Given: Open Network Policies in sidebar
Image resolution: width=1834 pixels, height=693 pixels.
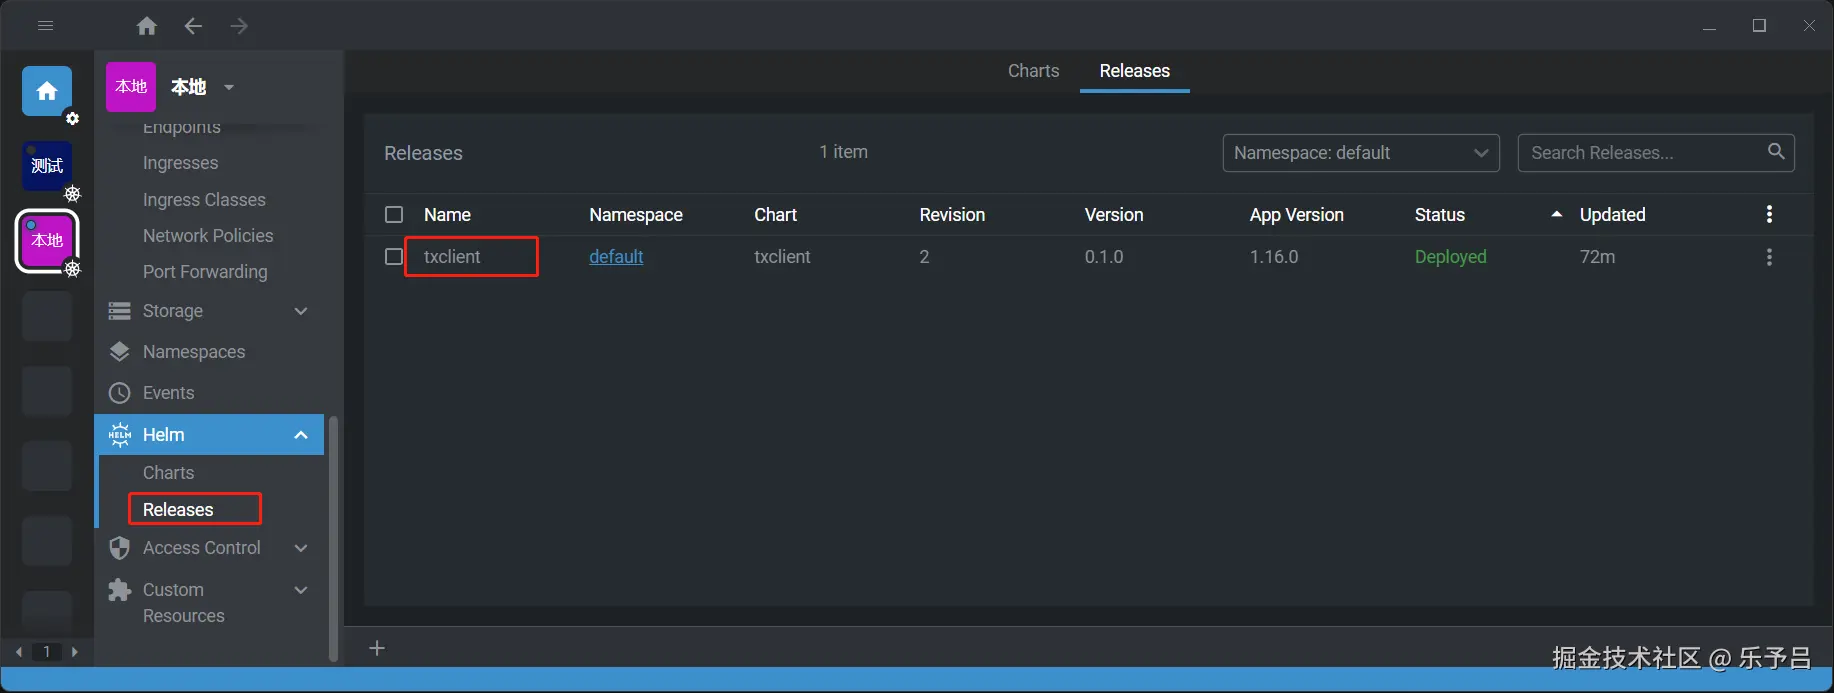Looking at the screenshot, I should pyautogui.click(x=208, y=236).
